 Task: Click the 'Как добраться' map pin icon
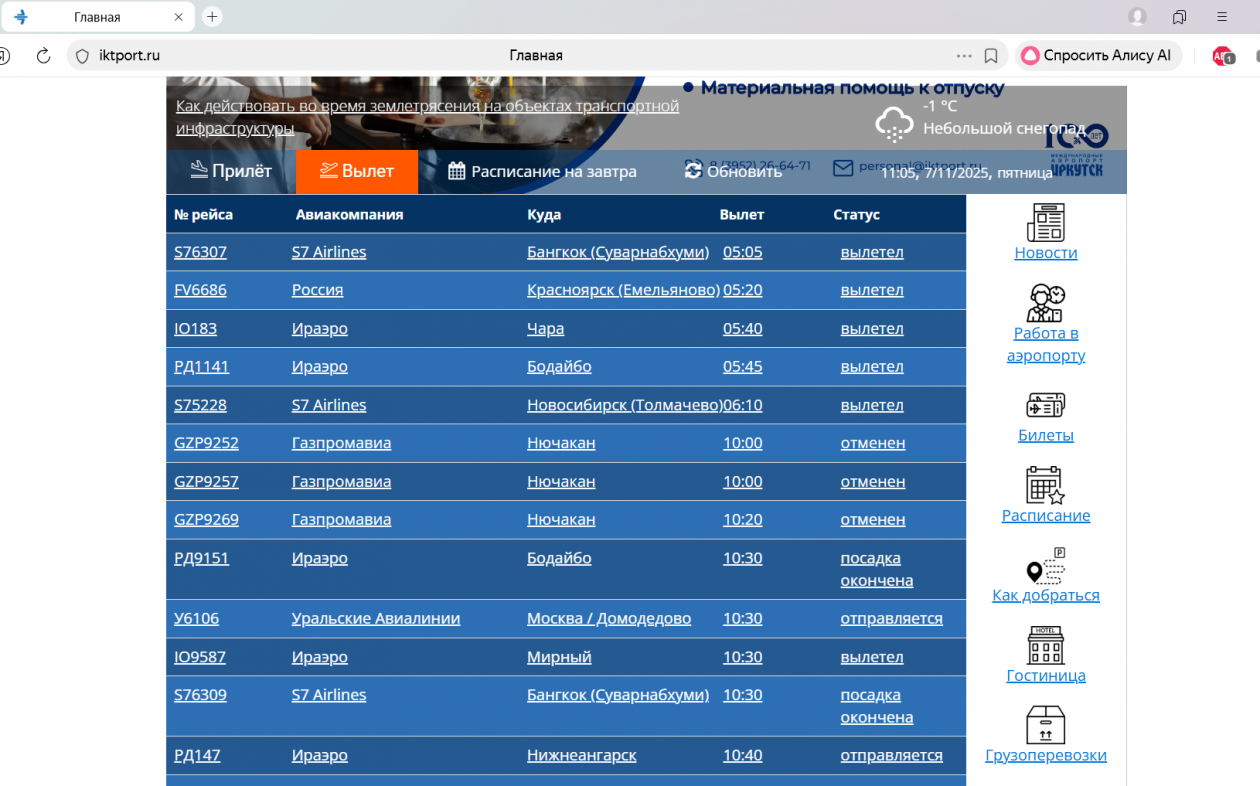(1045, 566)
